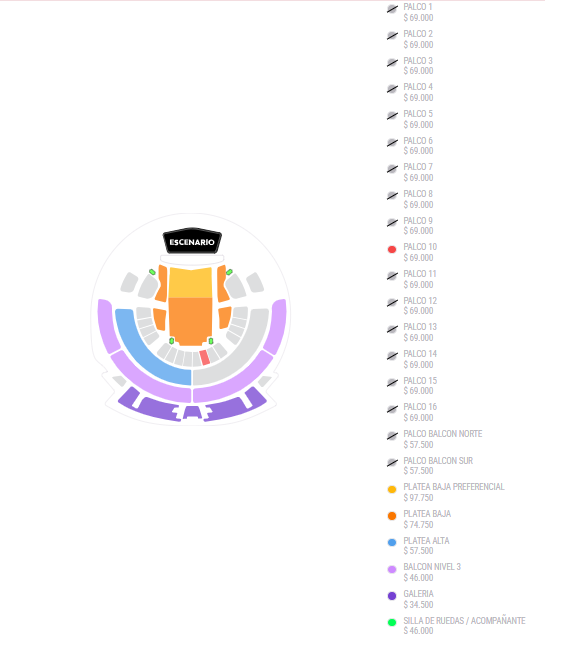Image resolution: width=565 pixels, height=649 pixels.
Task: Select the Palco Balcon Sur legend entry
Action: click(x=438, y=466)
